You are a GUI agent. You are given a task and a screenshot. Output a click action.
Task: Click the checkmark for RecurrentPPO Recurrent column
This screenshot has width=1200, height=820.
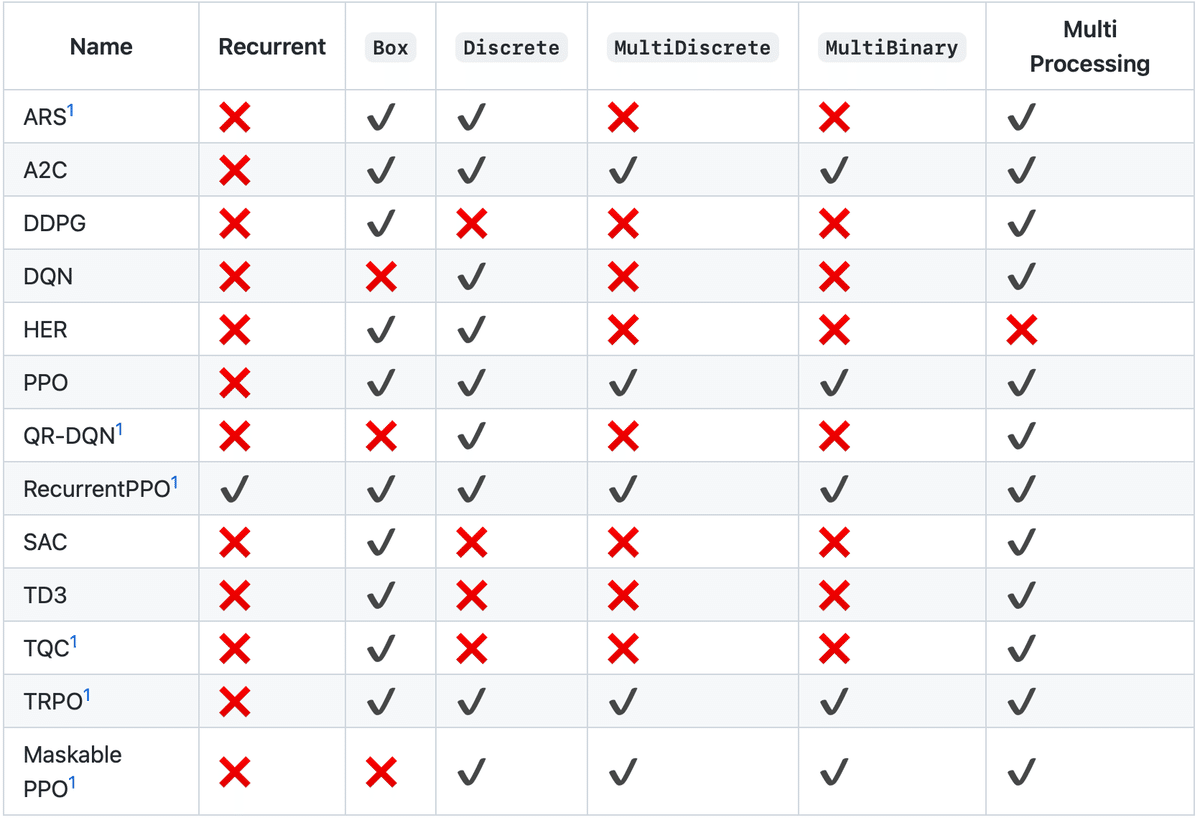pyautogui.click(x=234, y=489)
